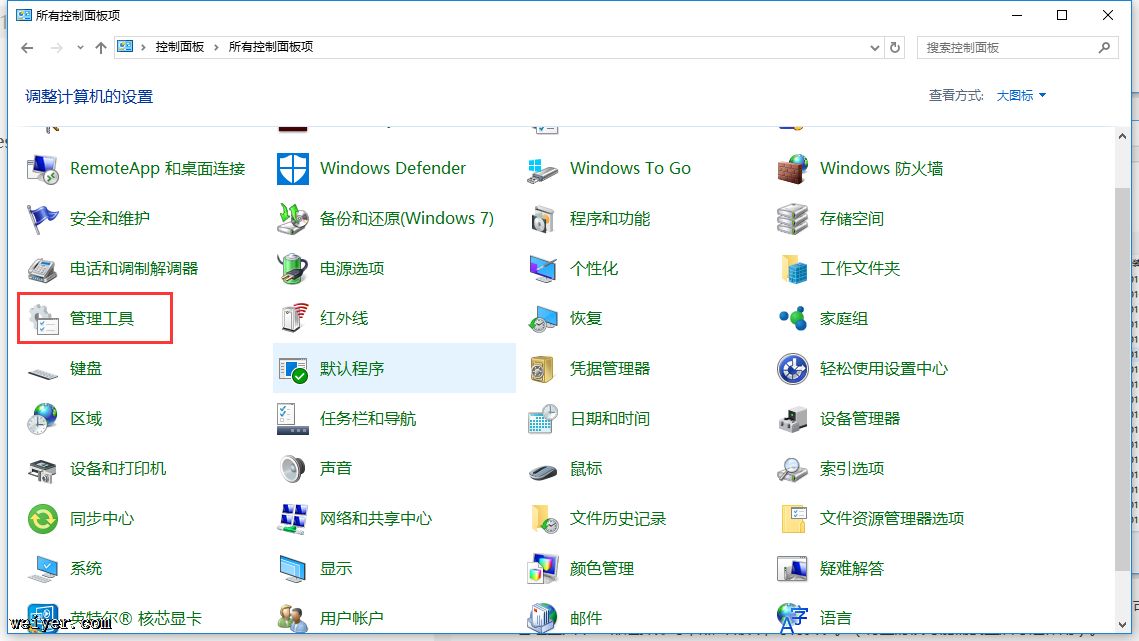Image resolution: width=1139 pixels, height=641 pixels.
Task: Open the Windows 防火墙 brick wall icon
Action: [x=793, y=168]
